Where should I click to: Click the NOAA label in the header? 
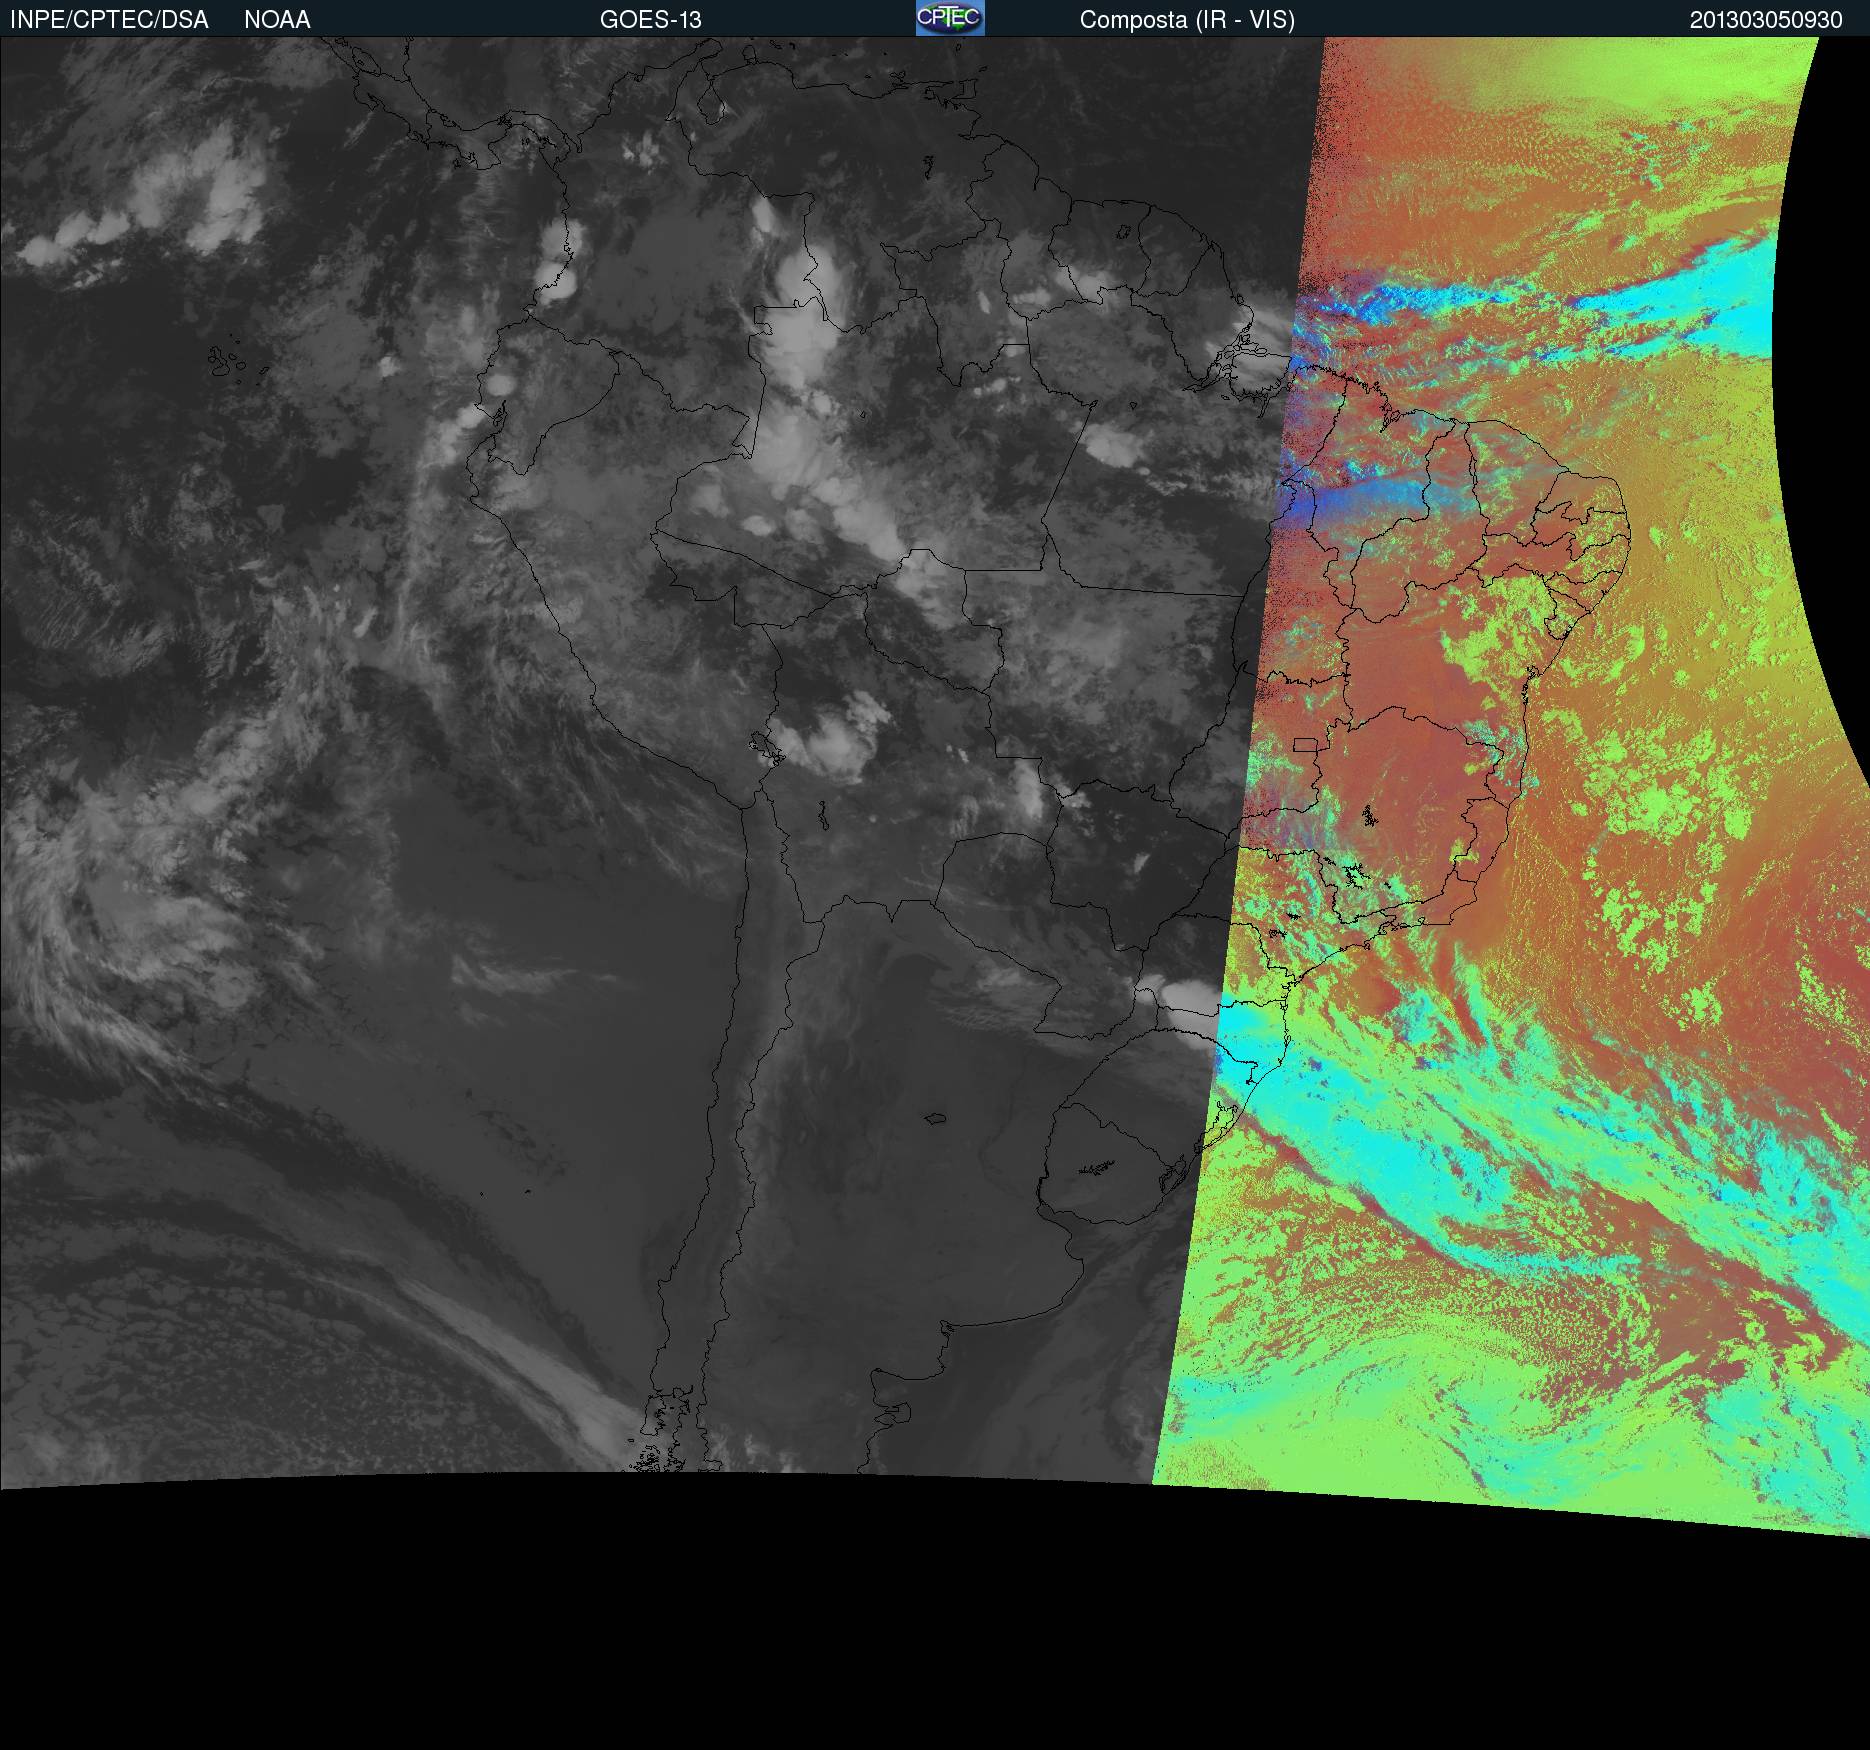pos(277,20)
